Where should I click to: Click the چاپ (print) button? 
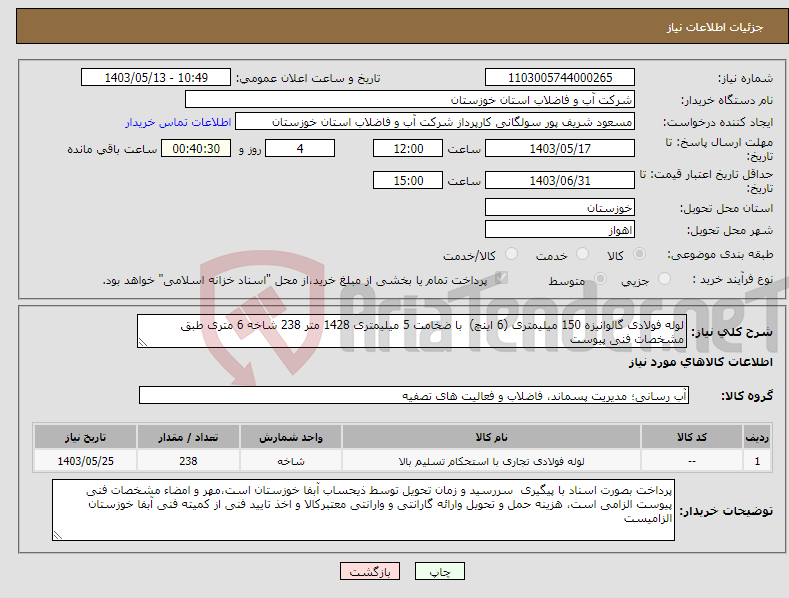439,571
